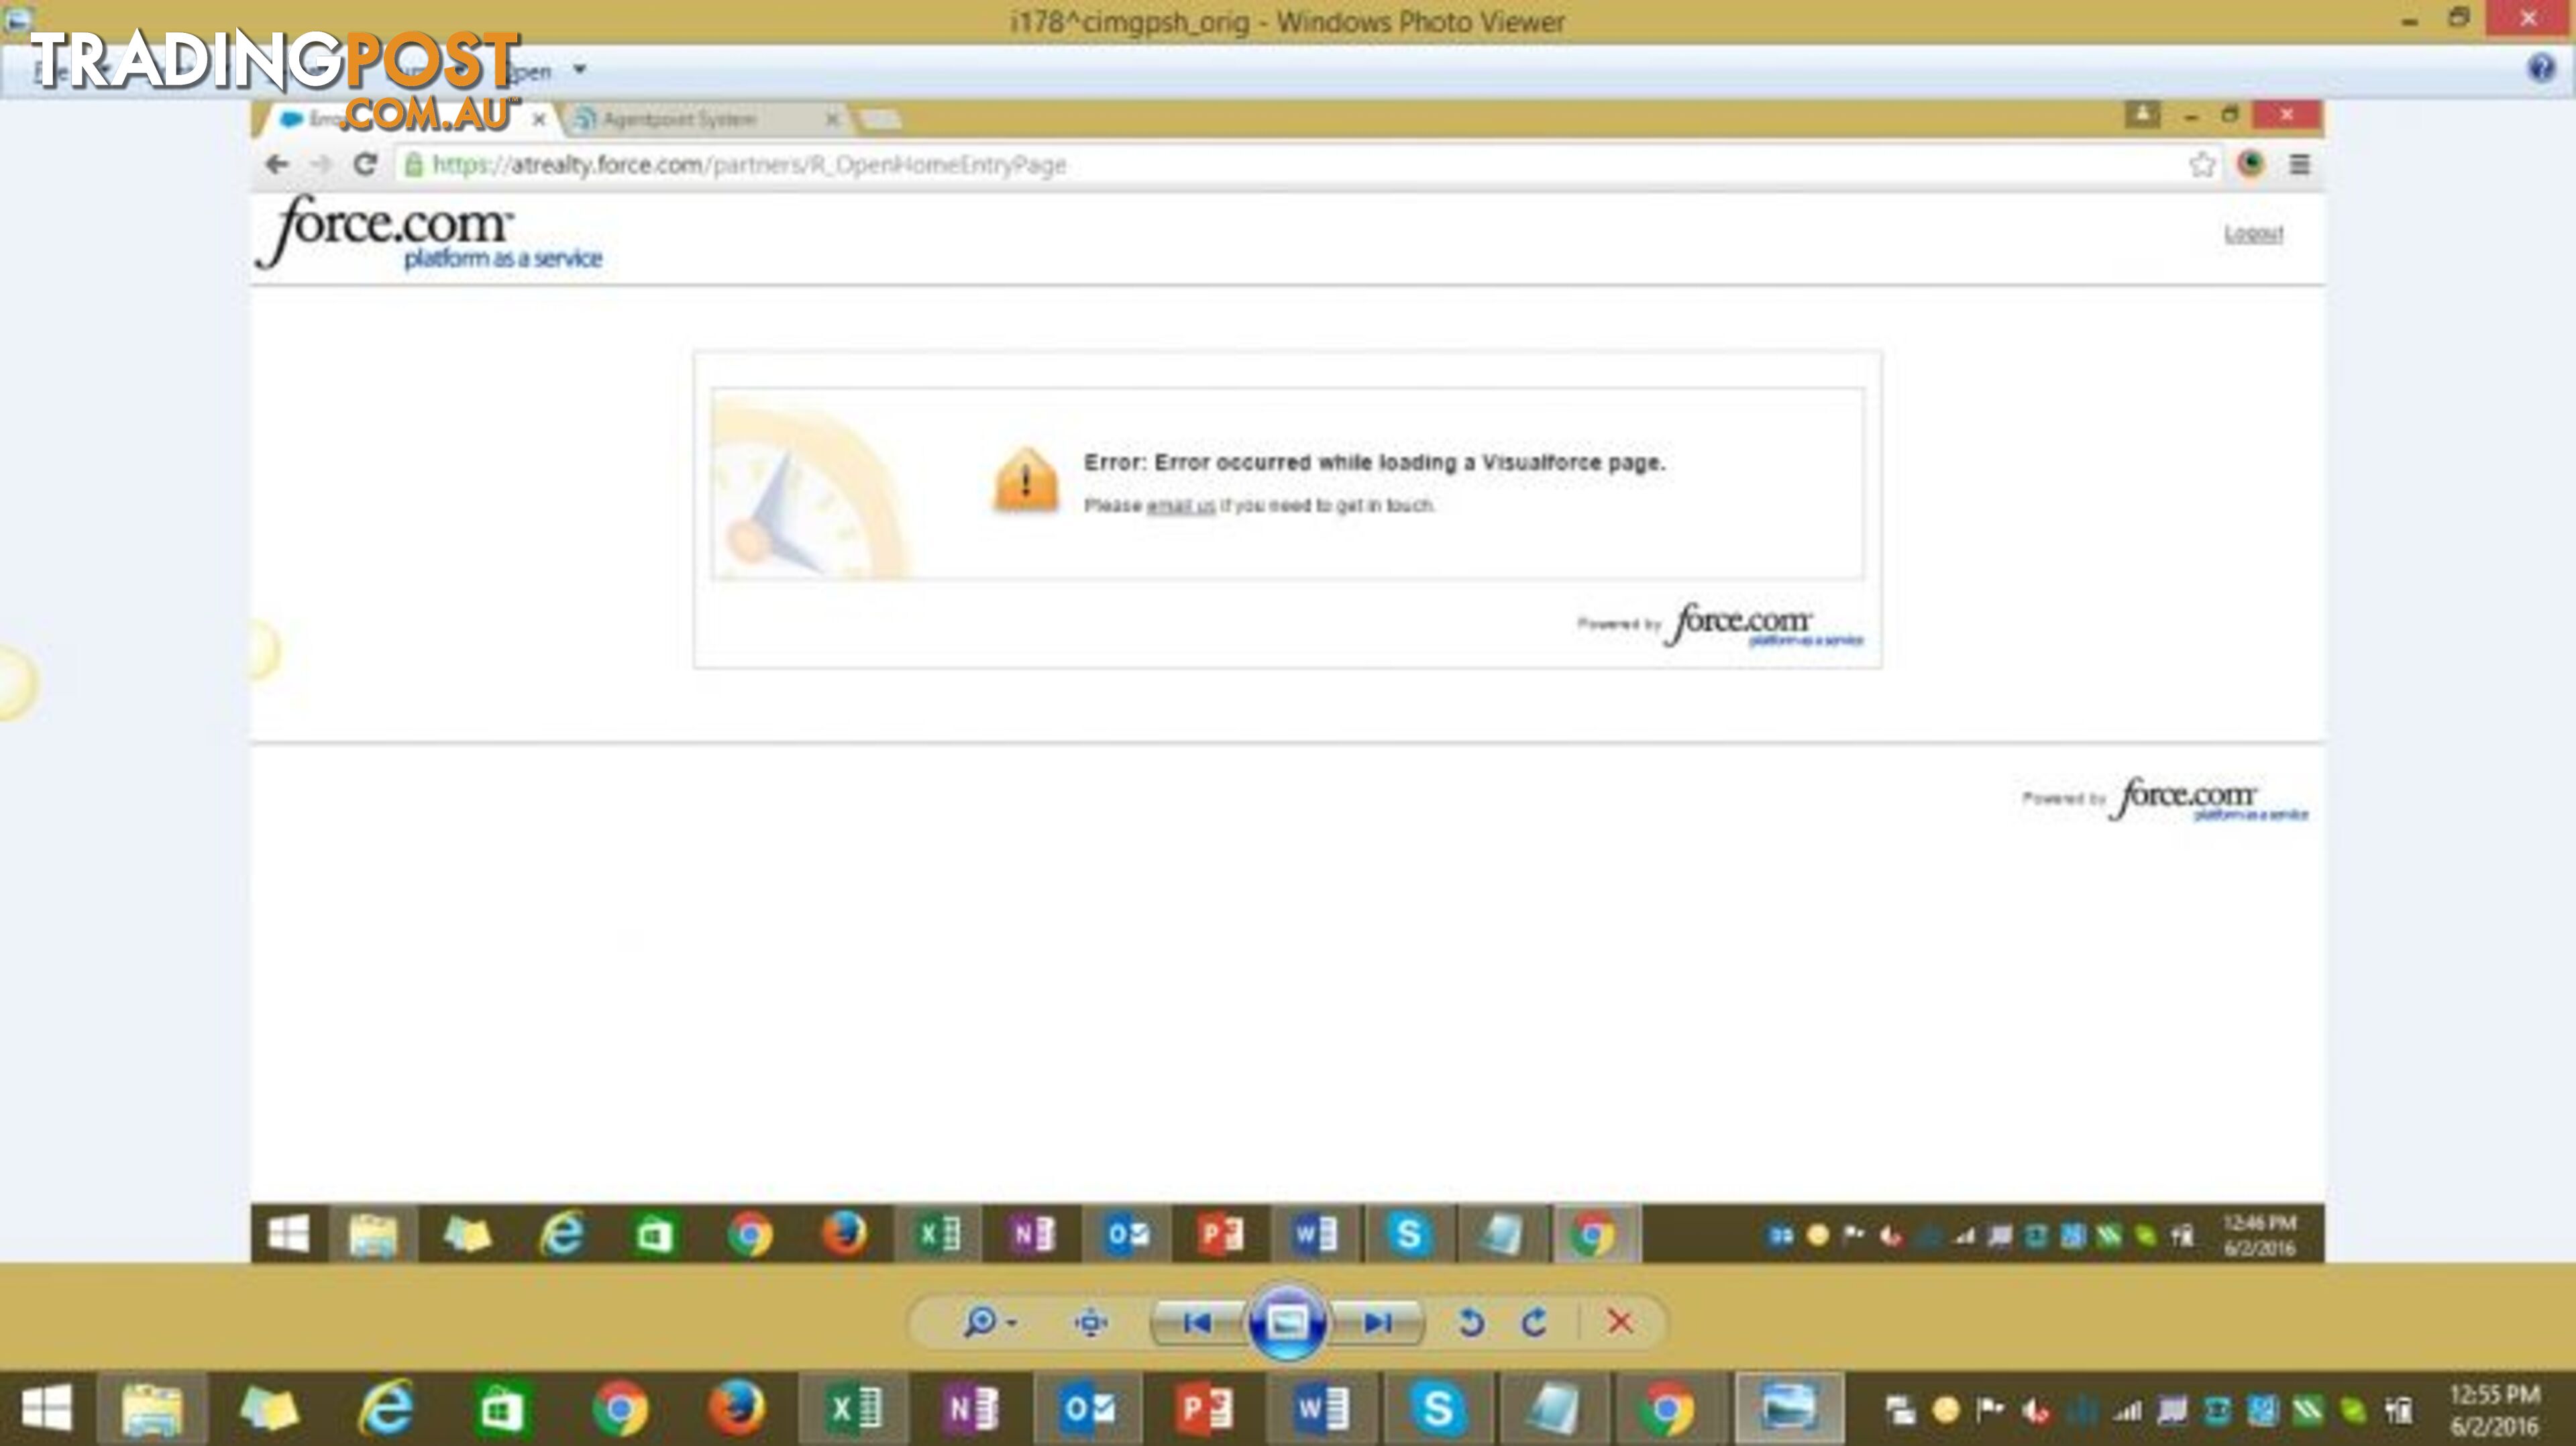Viewport: 2576px width, 1446px height.
Task: Click the 12:55 PM clock on the taskbar
Action: [2494, 1409]
